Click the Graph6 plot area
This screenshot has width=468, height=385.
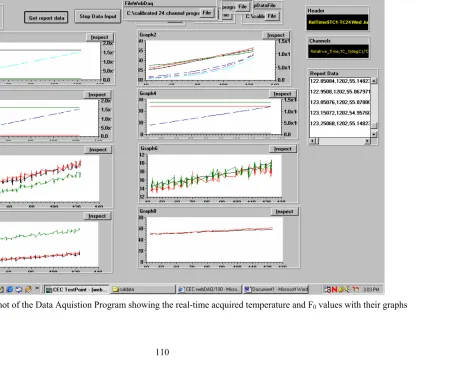pyautogui.click(x=215, y=175)
